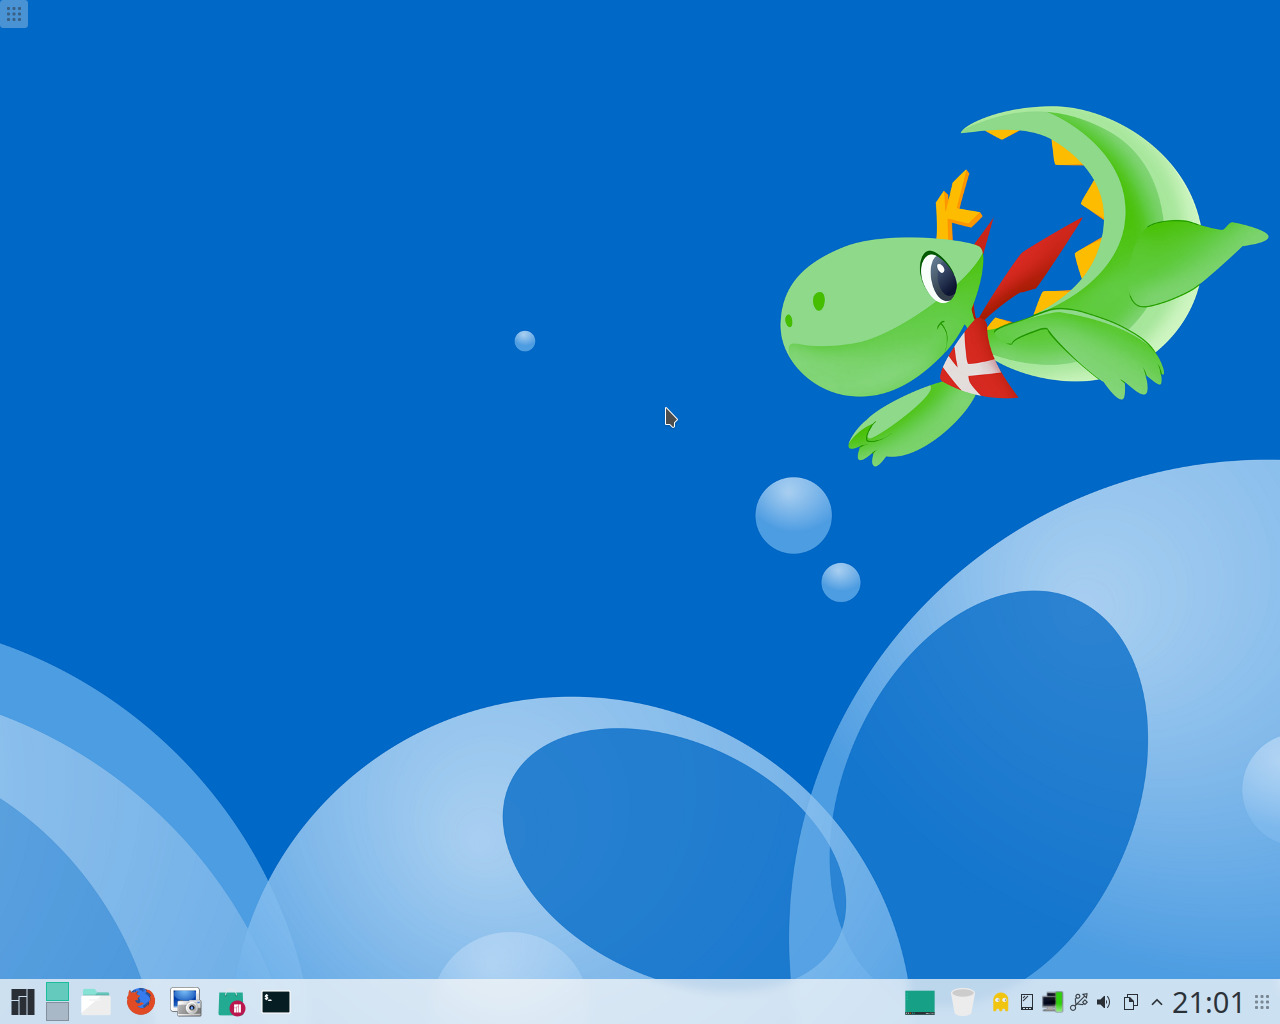The image size is (1280, 1024).
Task: Open the trash bin in the panel
Action: click(x=962, y=1001)
